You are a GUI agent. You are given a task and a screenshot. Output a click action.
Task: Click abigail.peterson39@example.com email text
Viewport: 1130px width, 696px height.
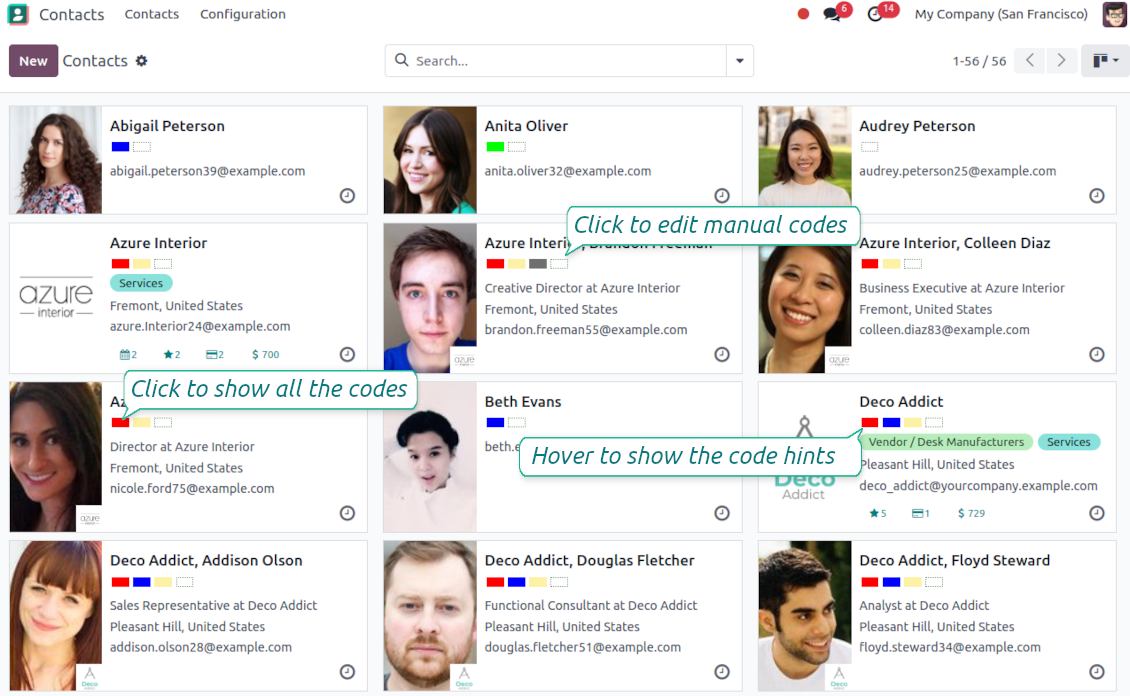208,171
